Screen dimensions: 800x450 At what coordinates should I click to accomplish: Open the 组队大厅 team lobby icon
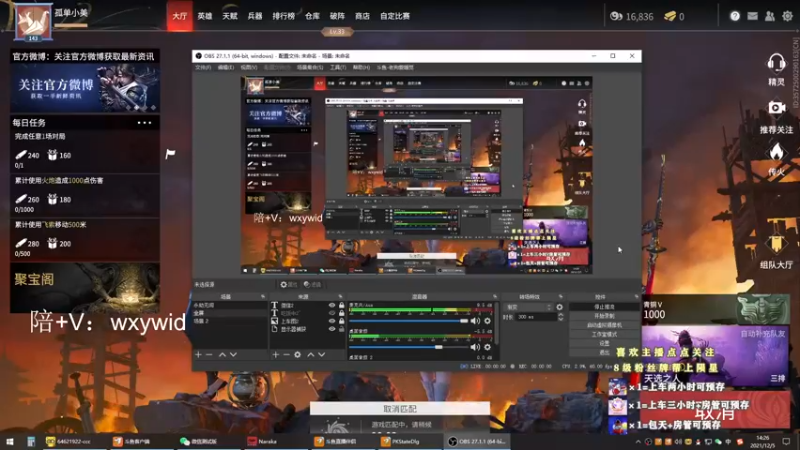(x=776, y=244)
